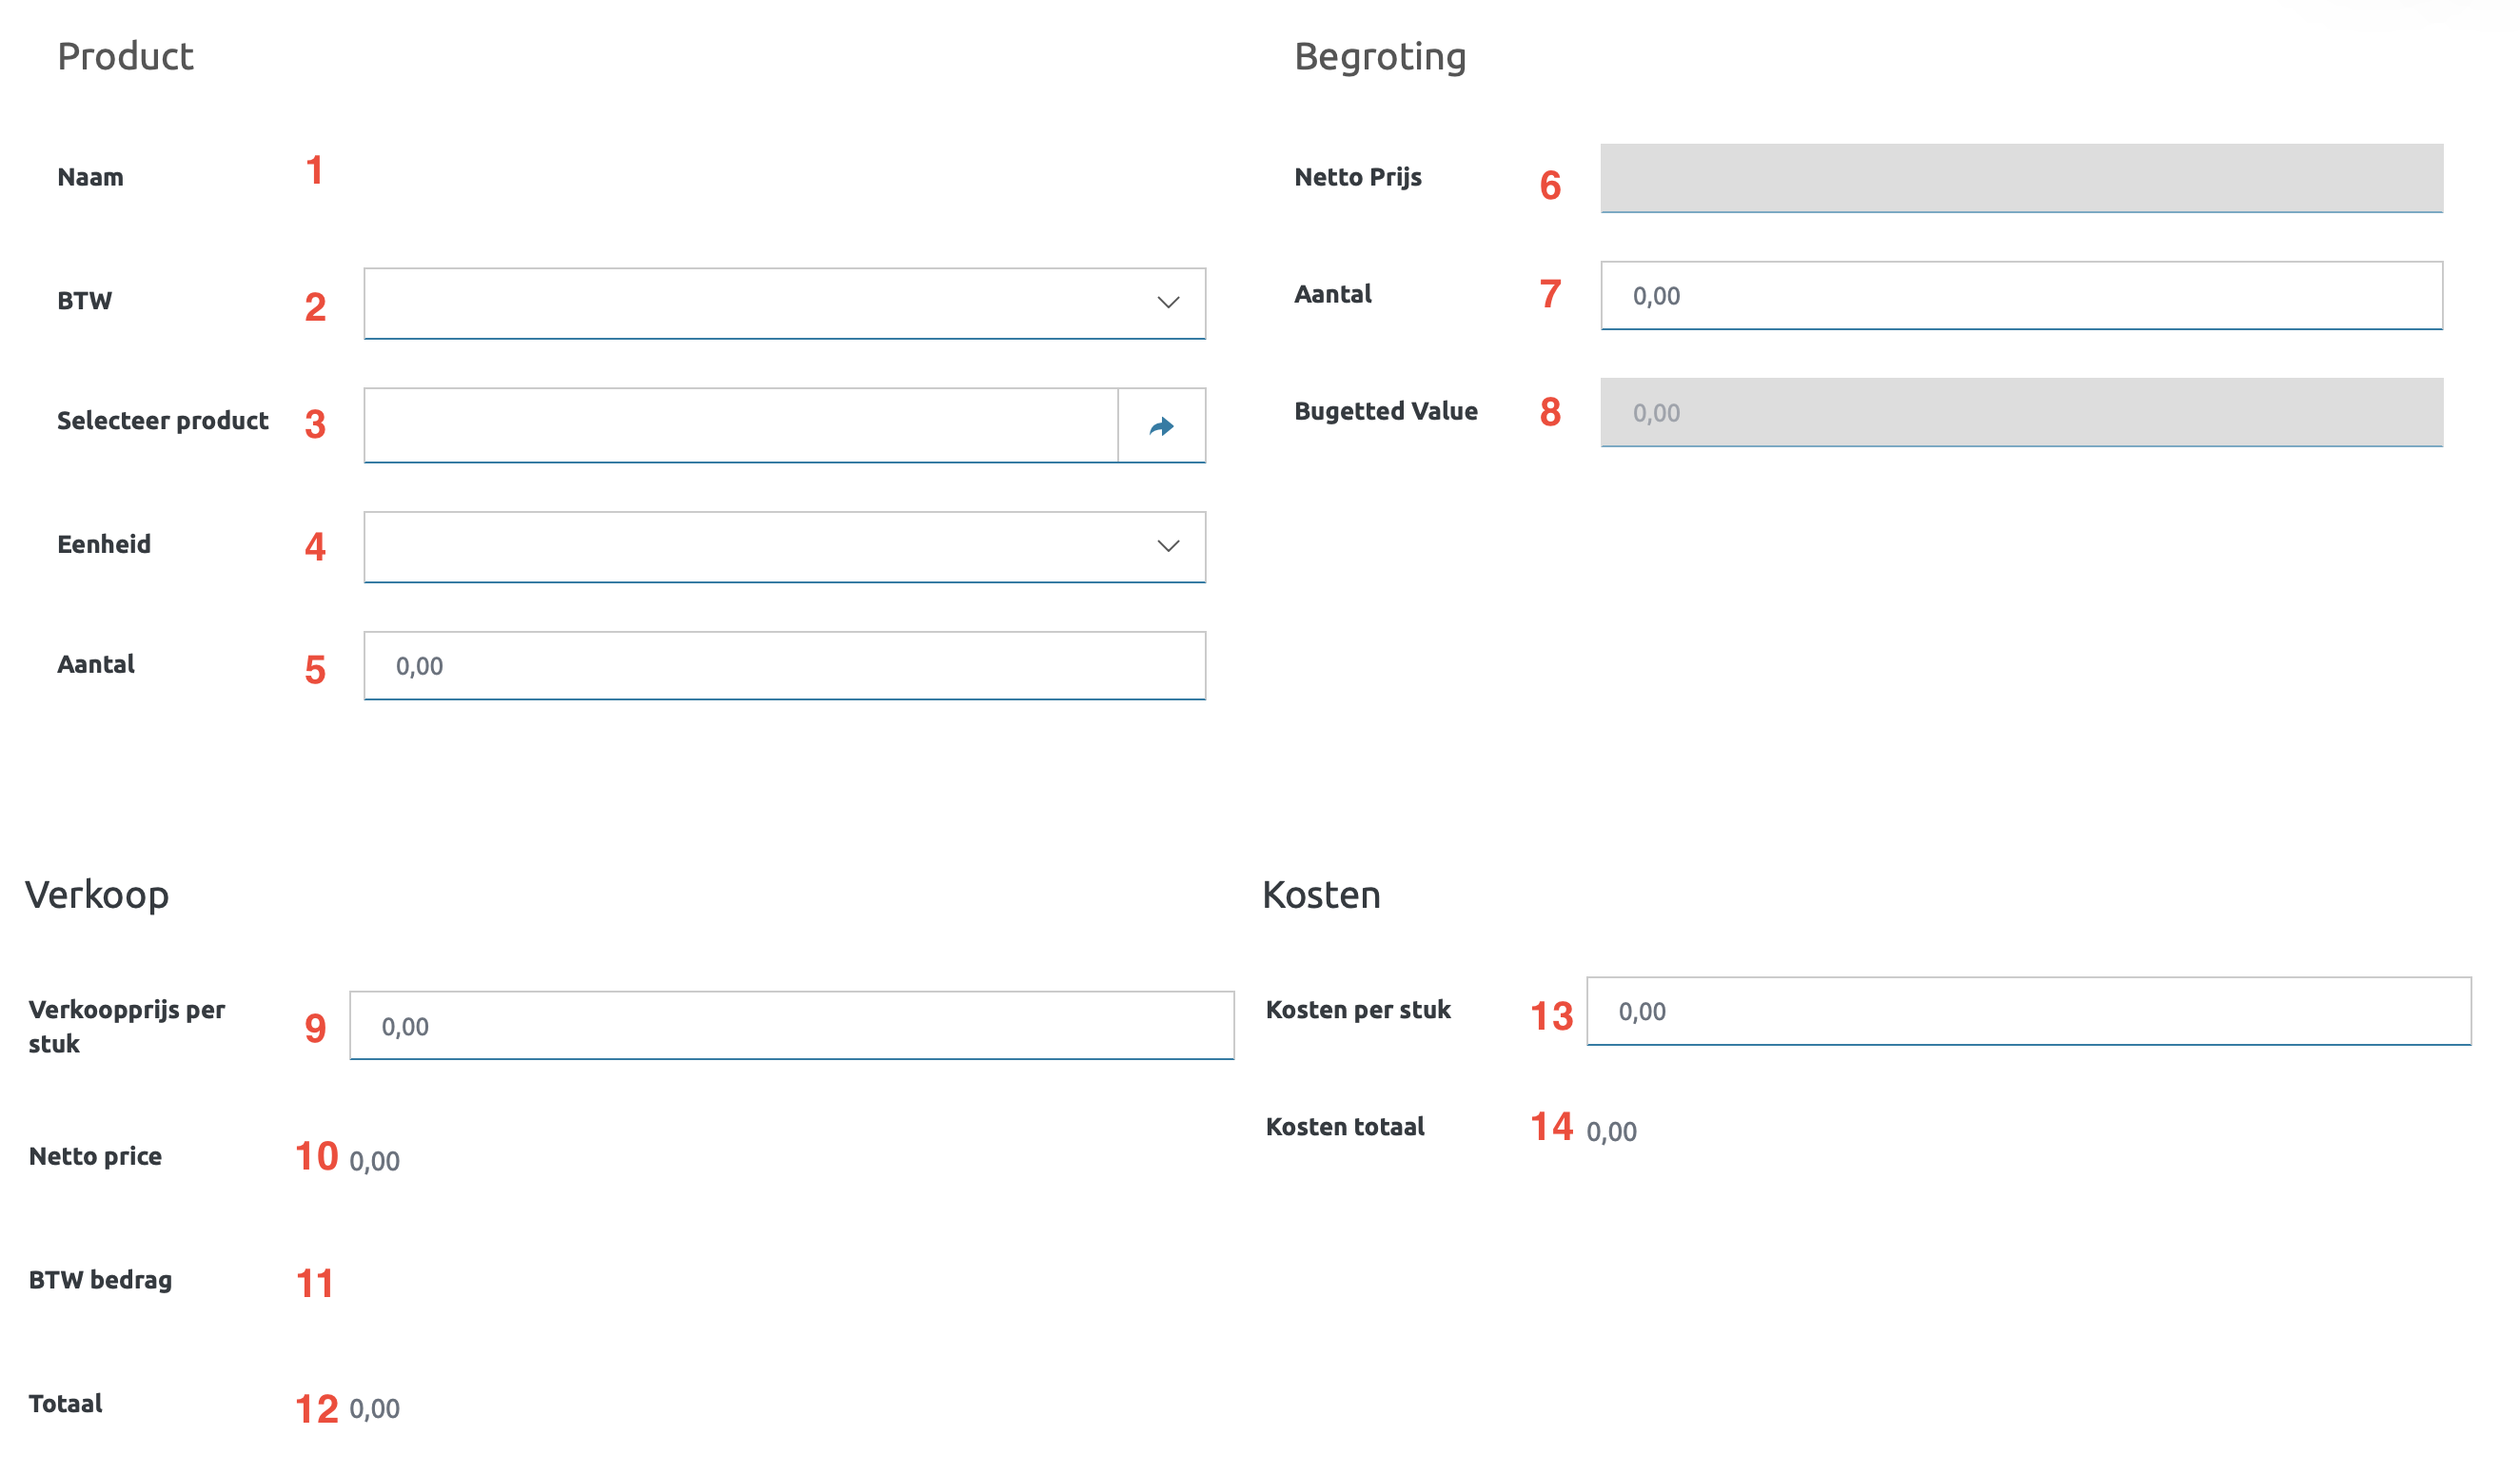Click the Begroting section heading
Screen dimensions: 2520x1475
pos(1380,57)
